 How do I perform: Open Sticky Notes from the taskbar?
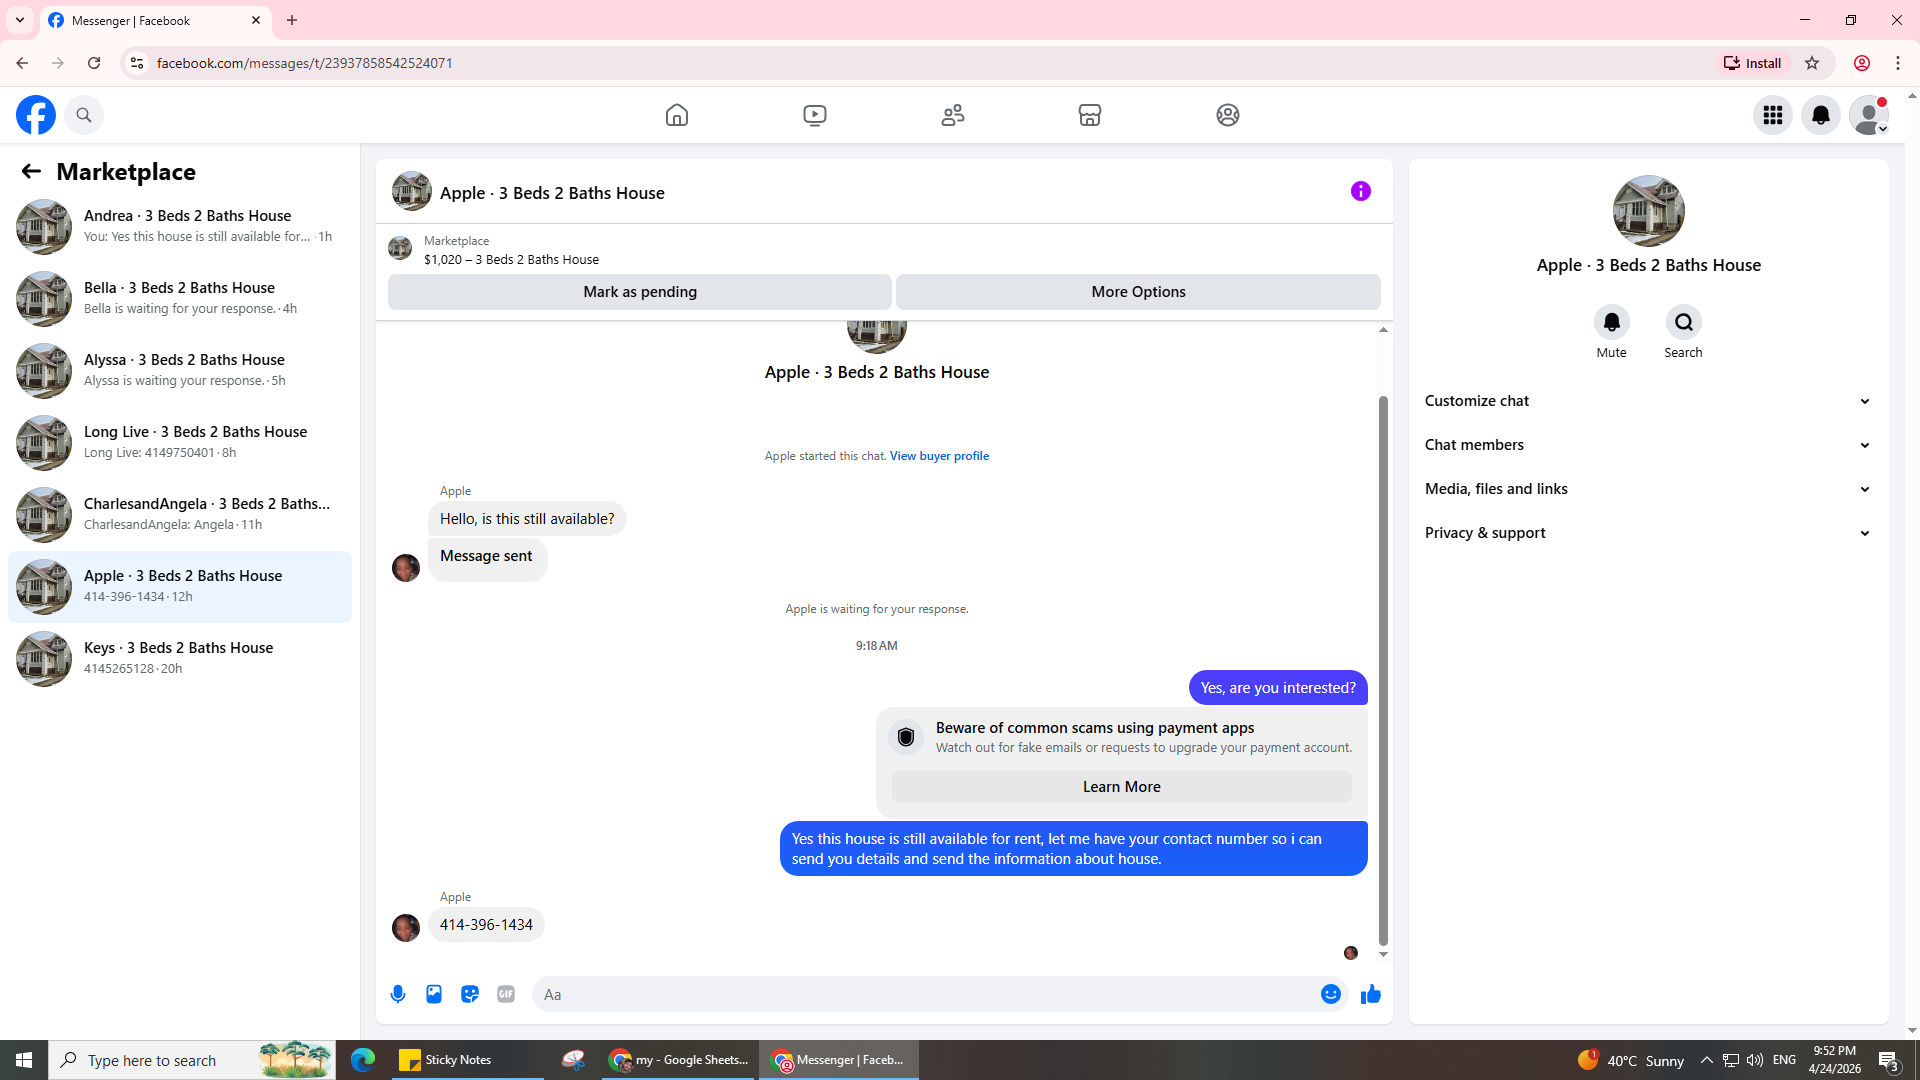(467, 1060)
